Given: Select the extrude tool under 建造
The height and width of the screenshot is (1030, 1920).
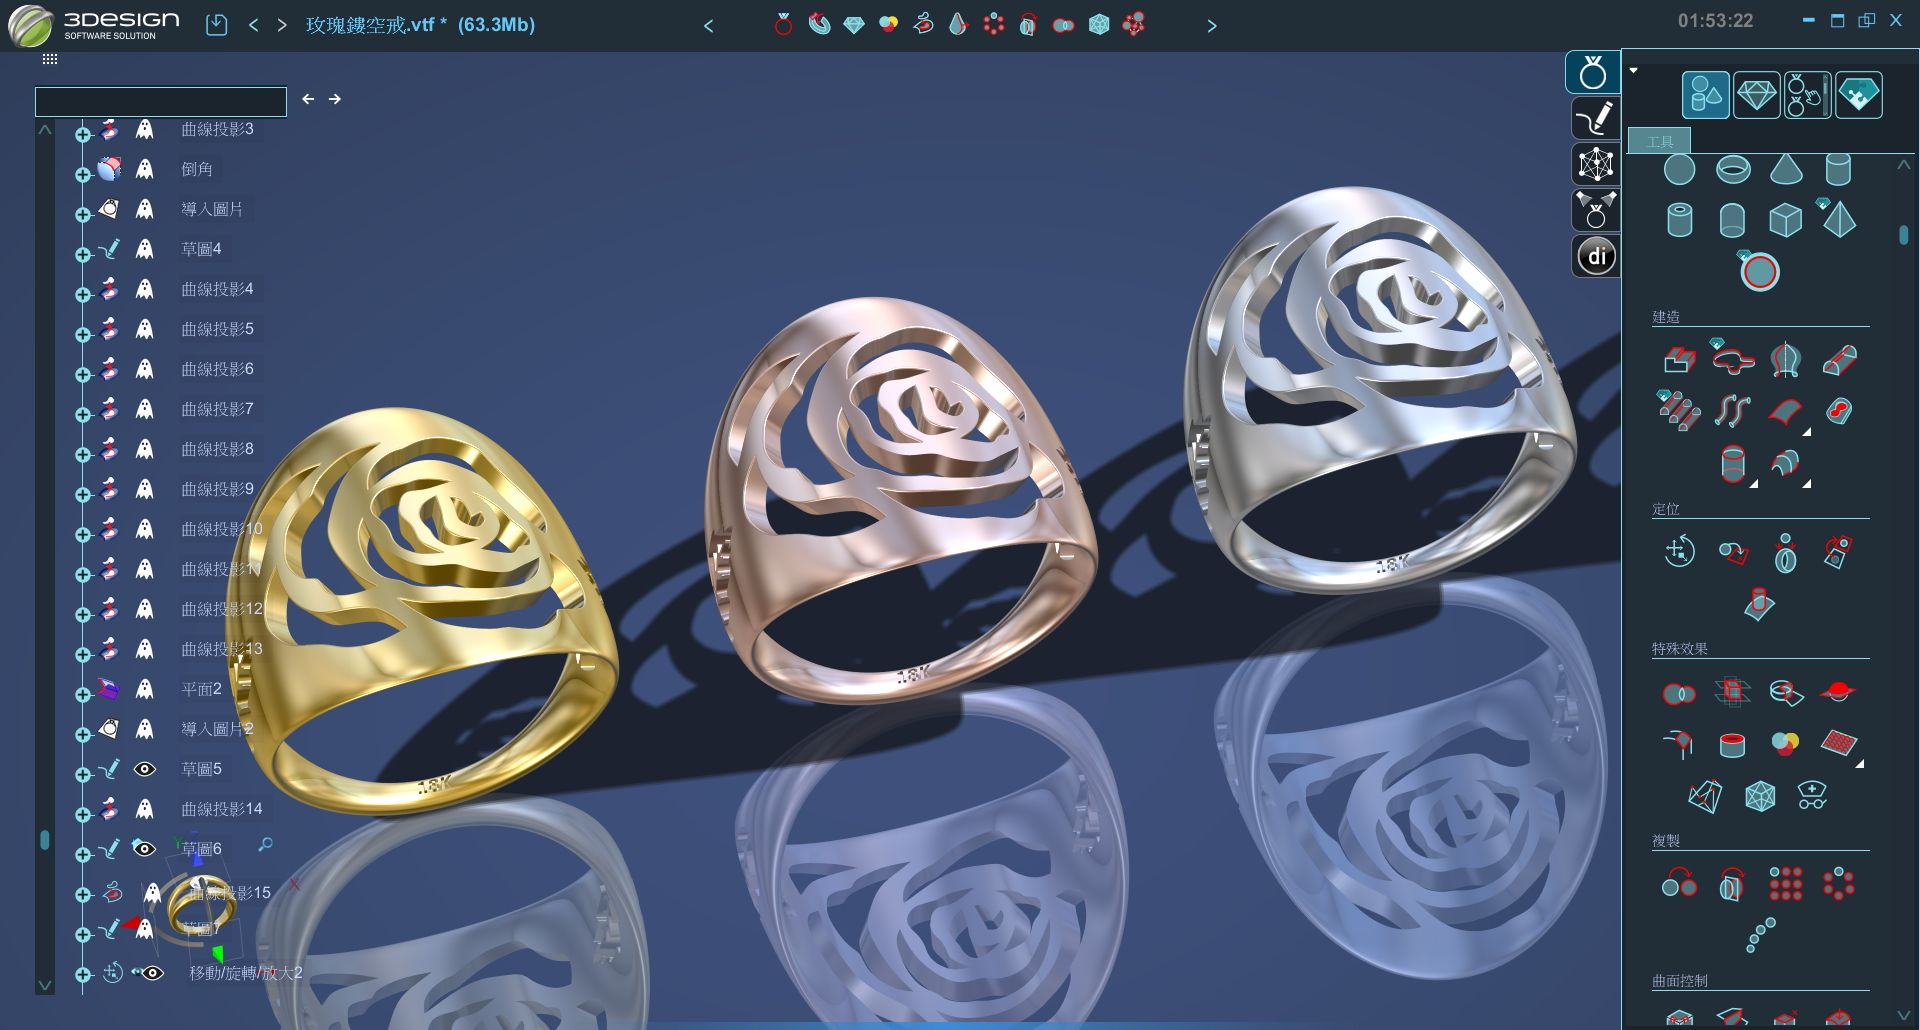Looking at the screenshot, I should [1680, 360].
